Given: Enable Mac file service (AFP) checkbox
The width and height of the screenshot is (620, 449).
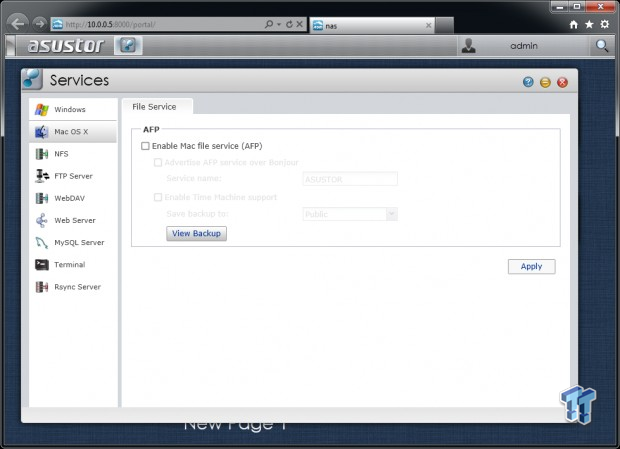Looking at the screenshot, I should coord(145,146).
